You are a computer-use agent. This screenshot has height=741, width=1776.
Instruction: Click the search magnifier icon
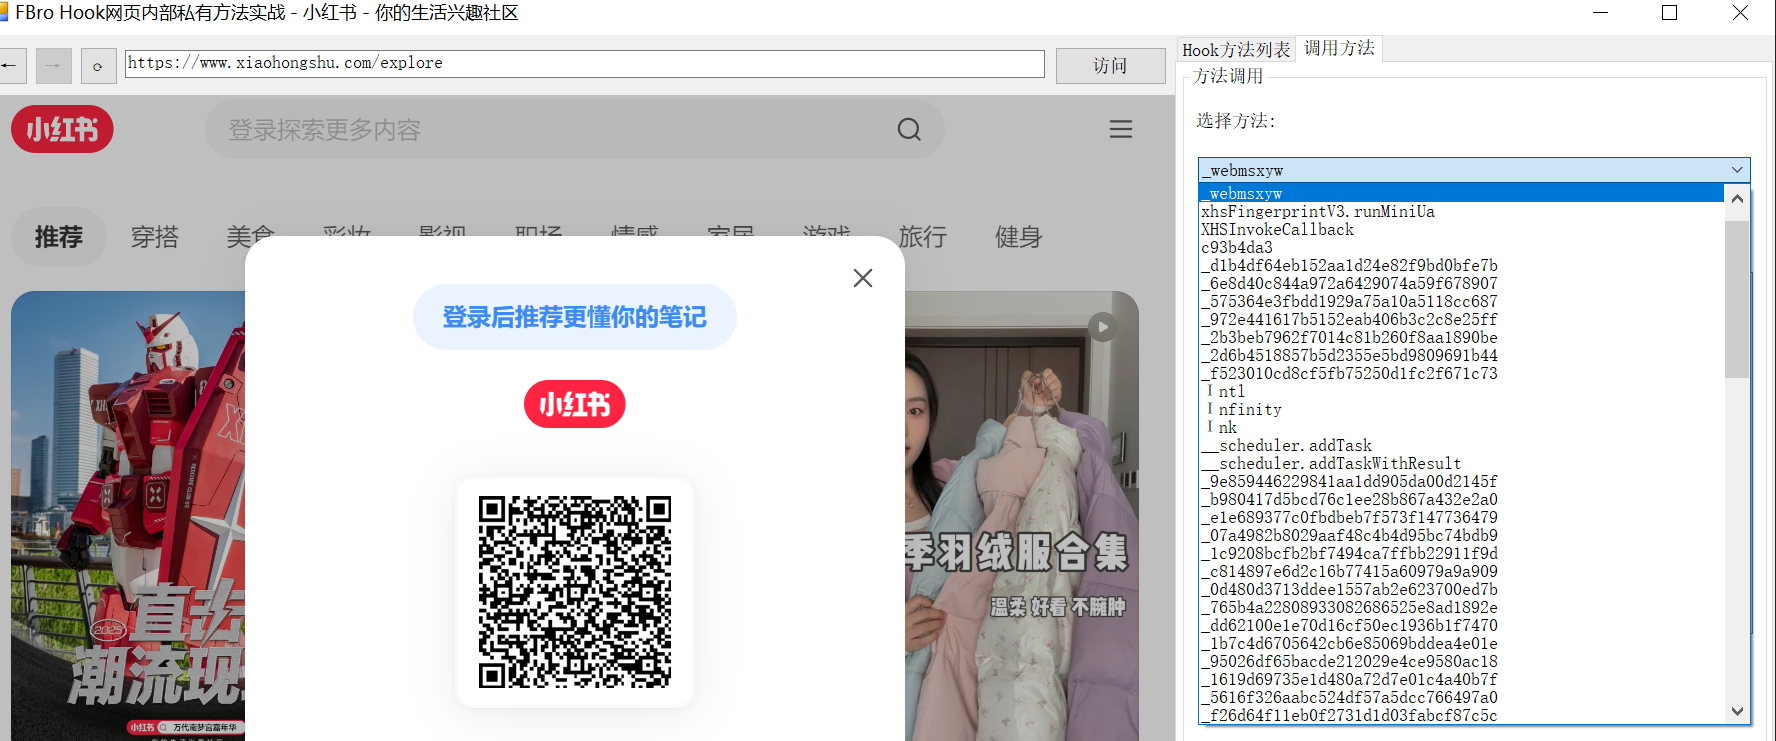[909, 129]
